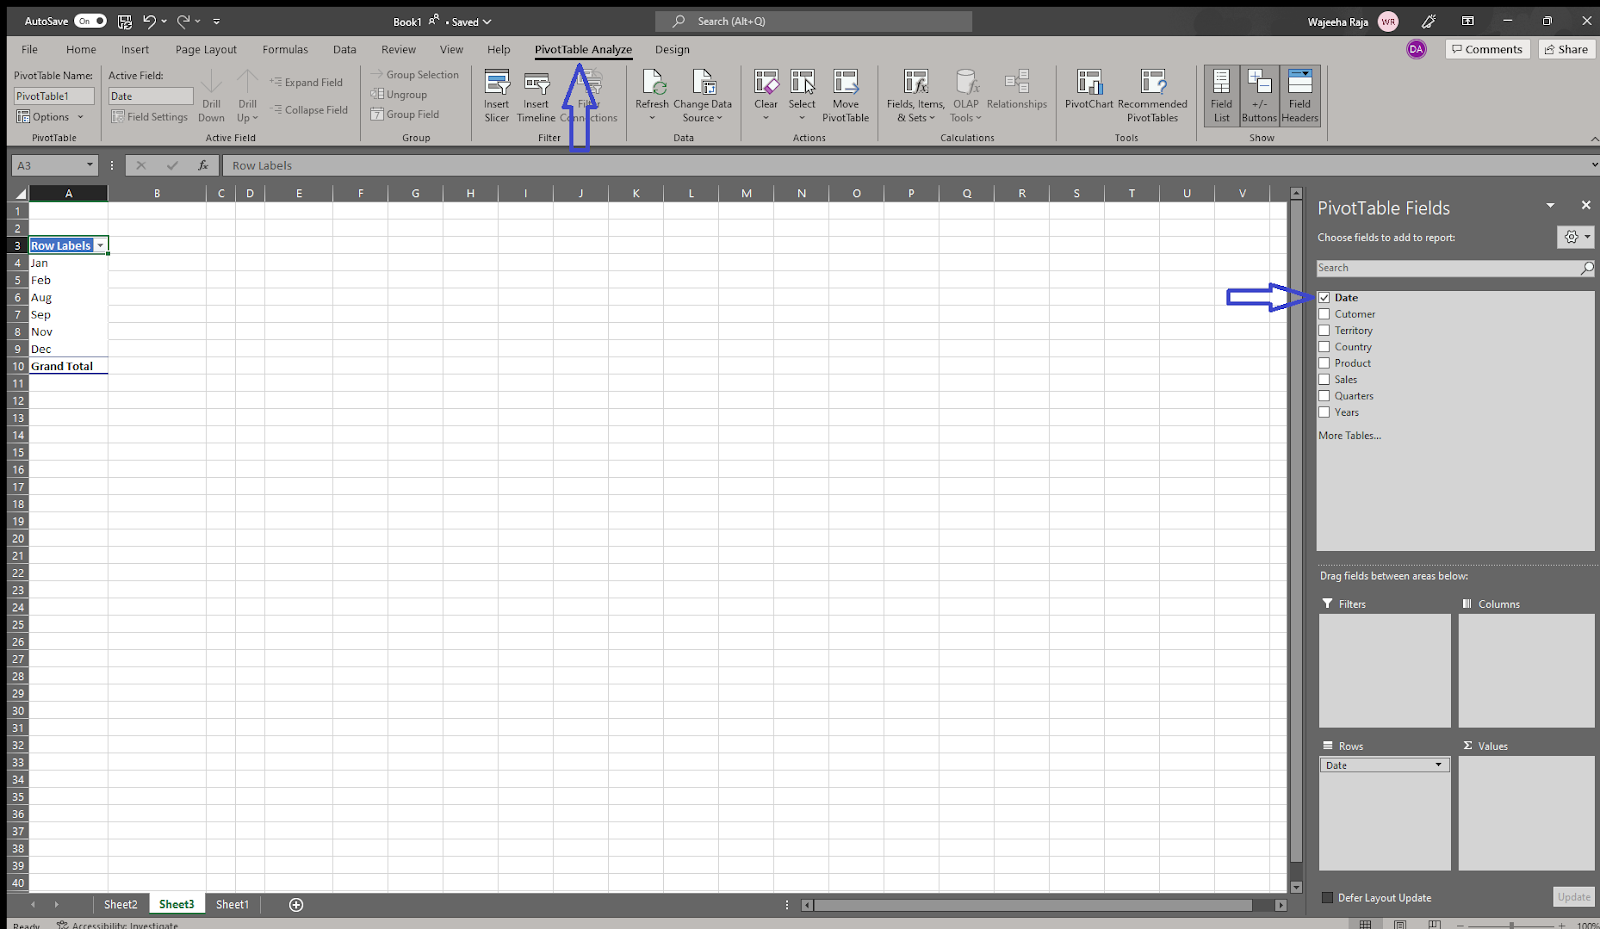Click the Insert Slicer icon

497,83
